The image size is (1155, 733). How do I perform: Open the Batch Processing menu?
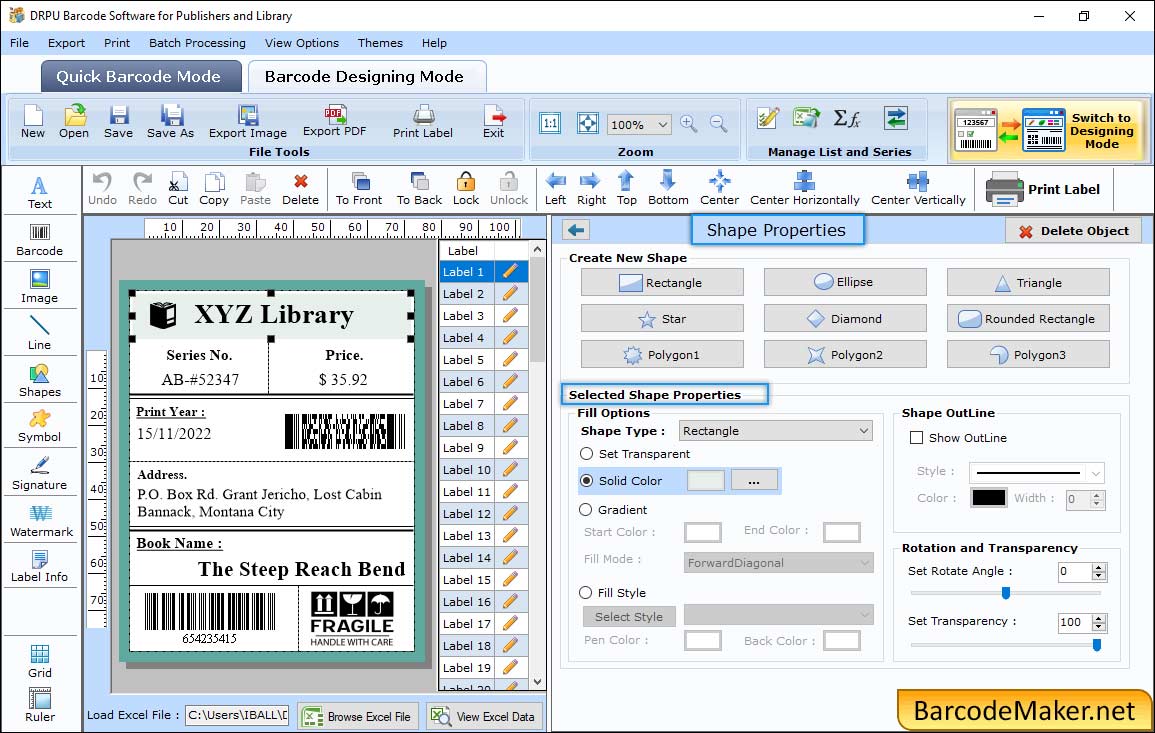click(197, 43)
